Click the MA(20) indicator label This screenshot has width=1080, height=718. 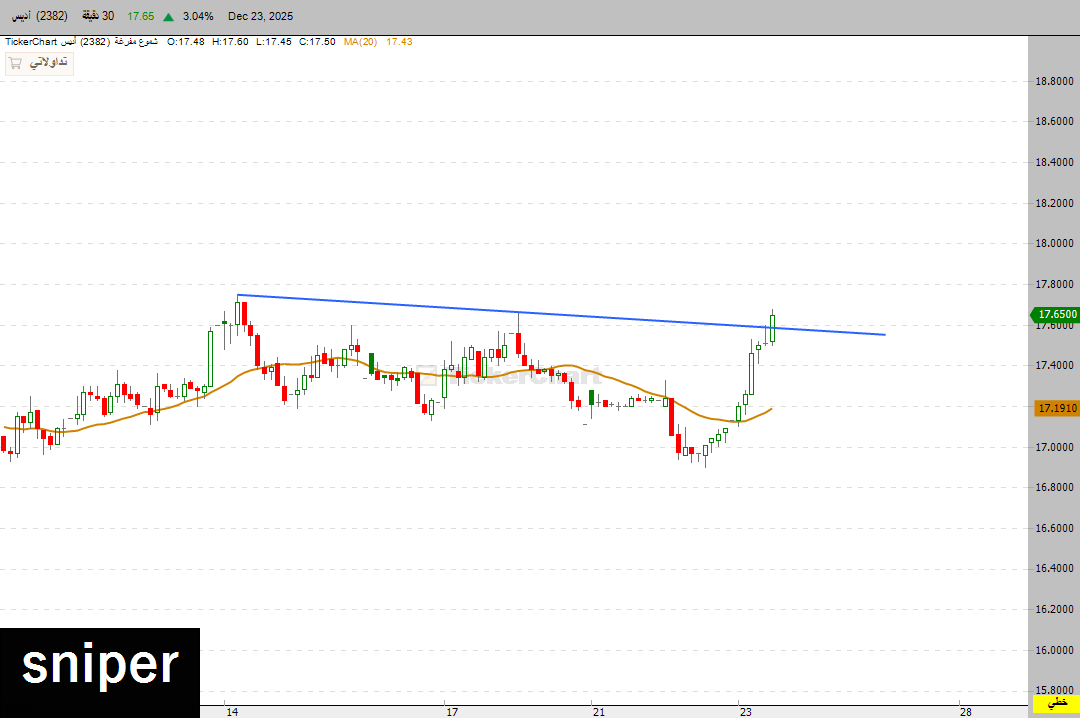[x=360, y=42]
